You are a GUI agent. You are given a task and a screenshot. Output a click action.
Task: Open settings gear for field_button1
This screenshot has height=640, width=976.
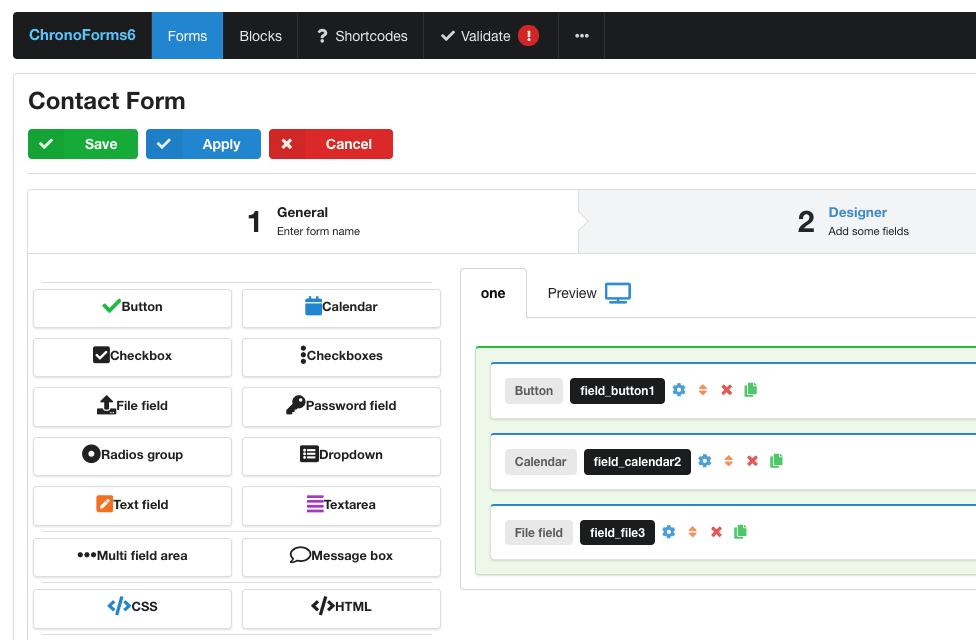point(679,390)
